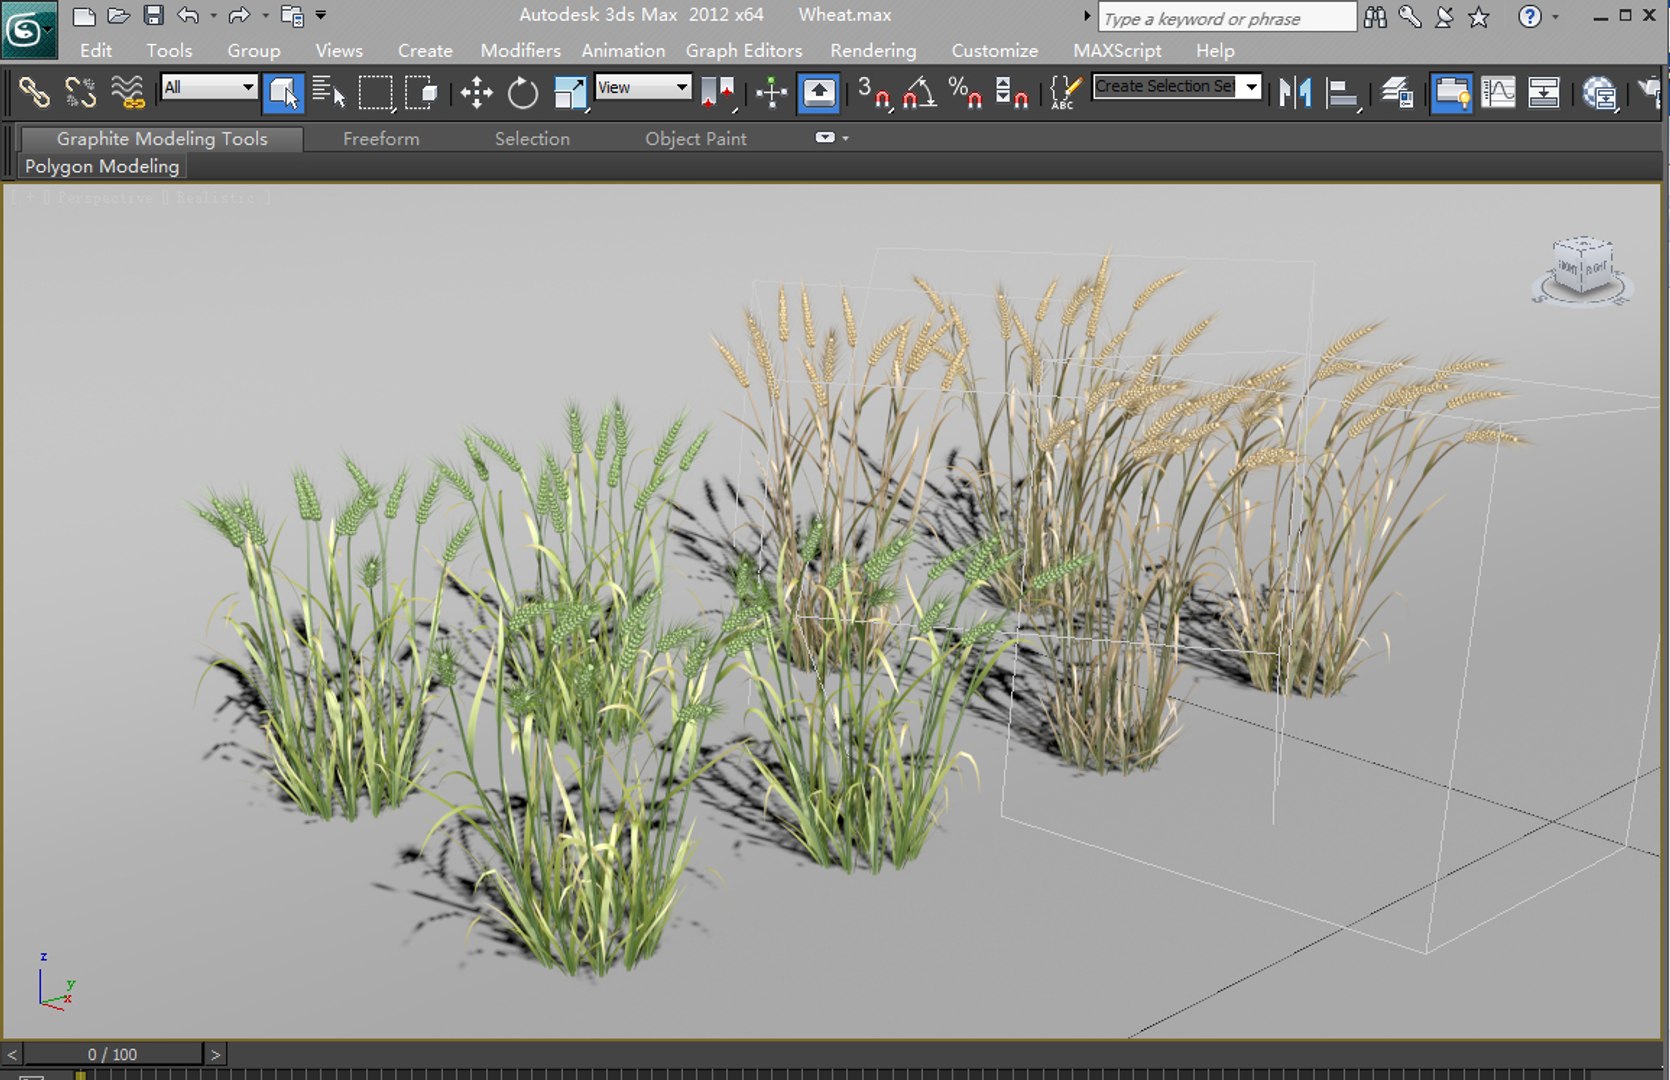Click the search field for keywords
The image size is (1670, 1080).
[x=1227, y=18]
